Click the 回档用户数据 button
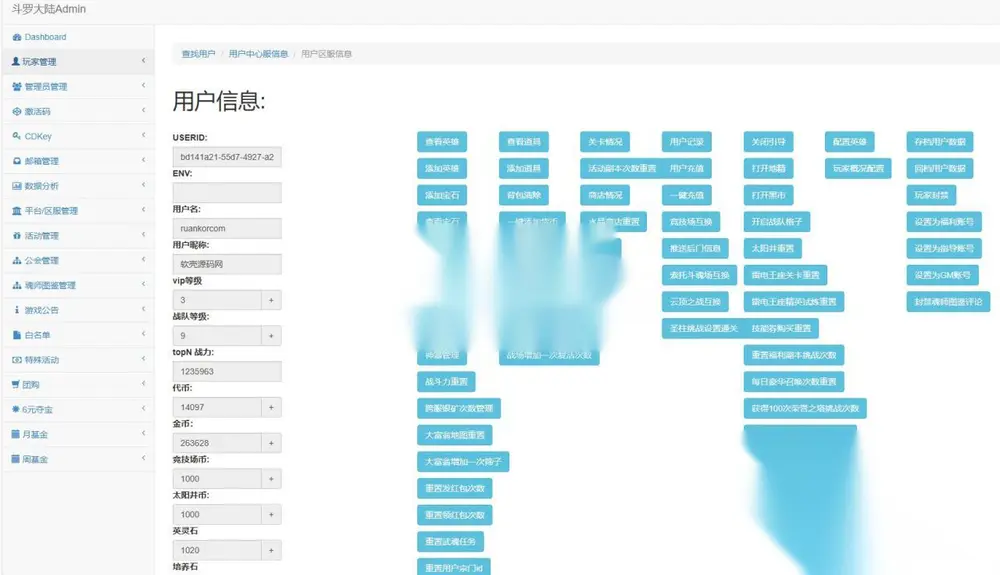 (x=939, y=168)
